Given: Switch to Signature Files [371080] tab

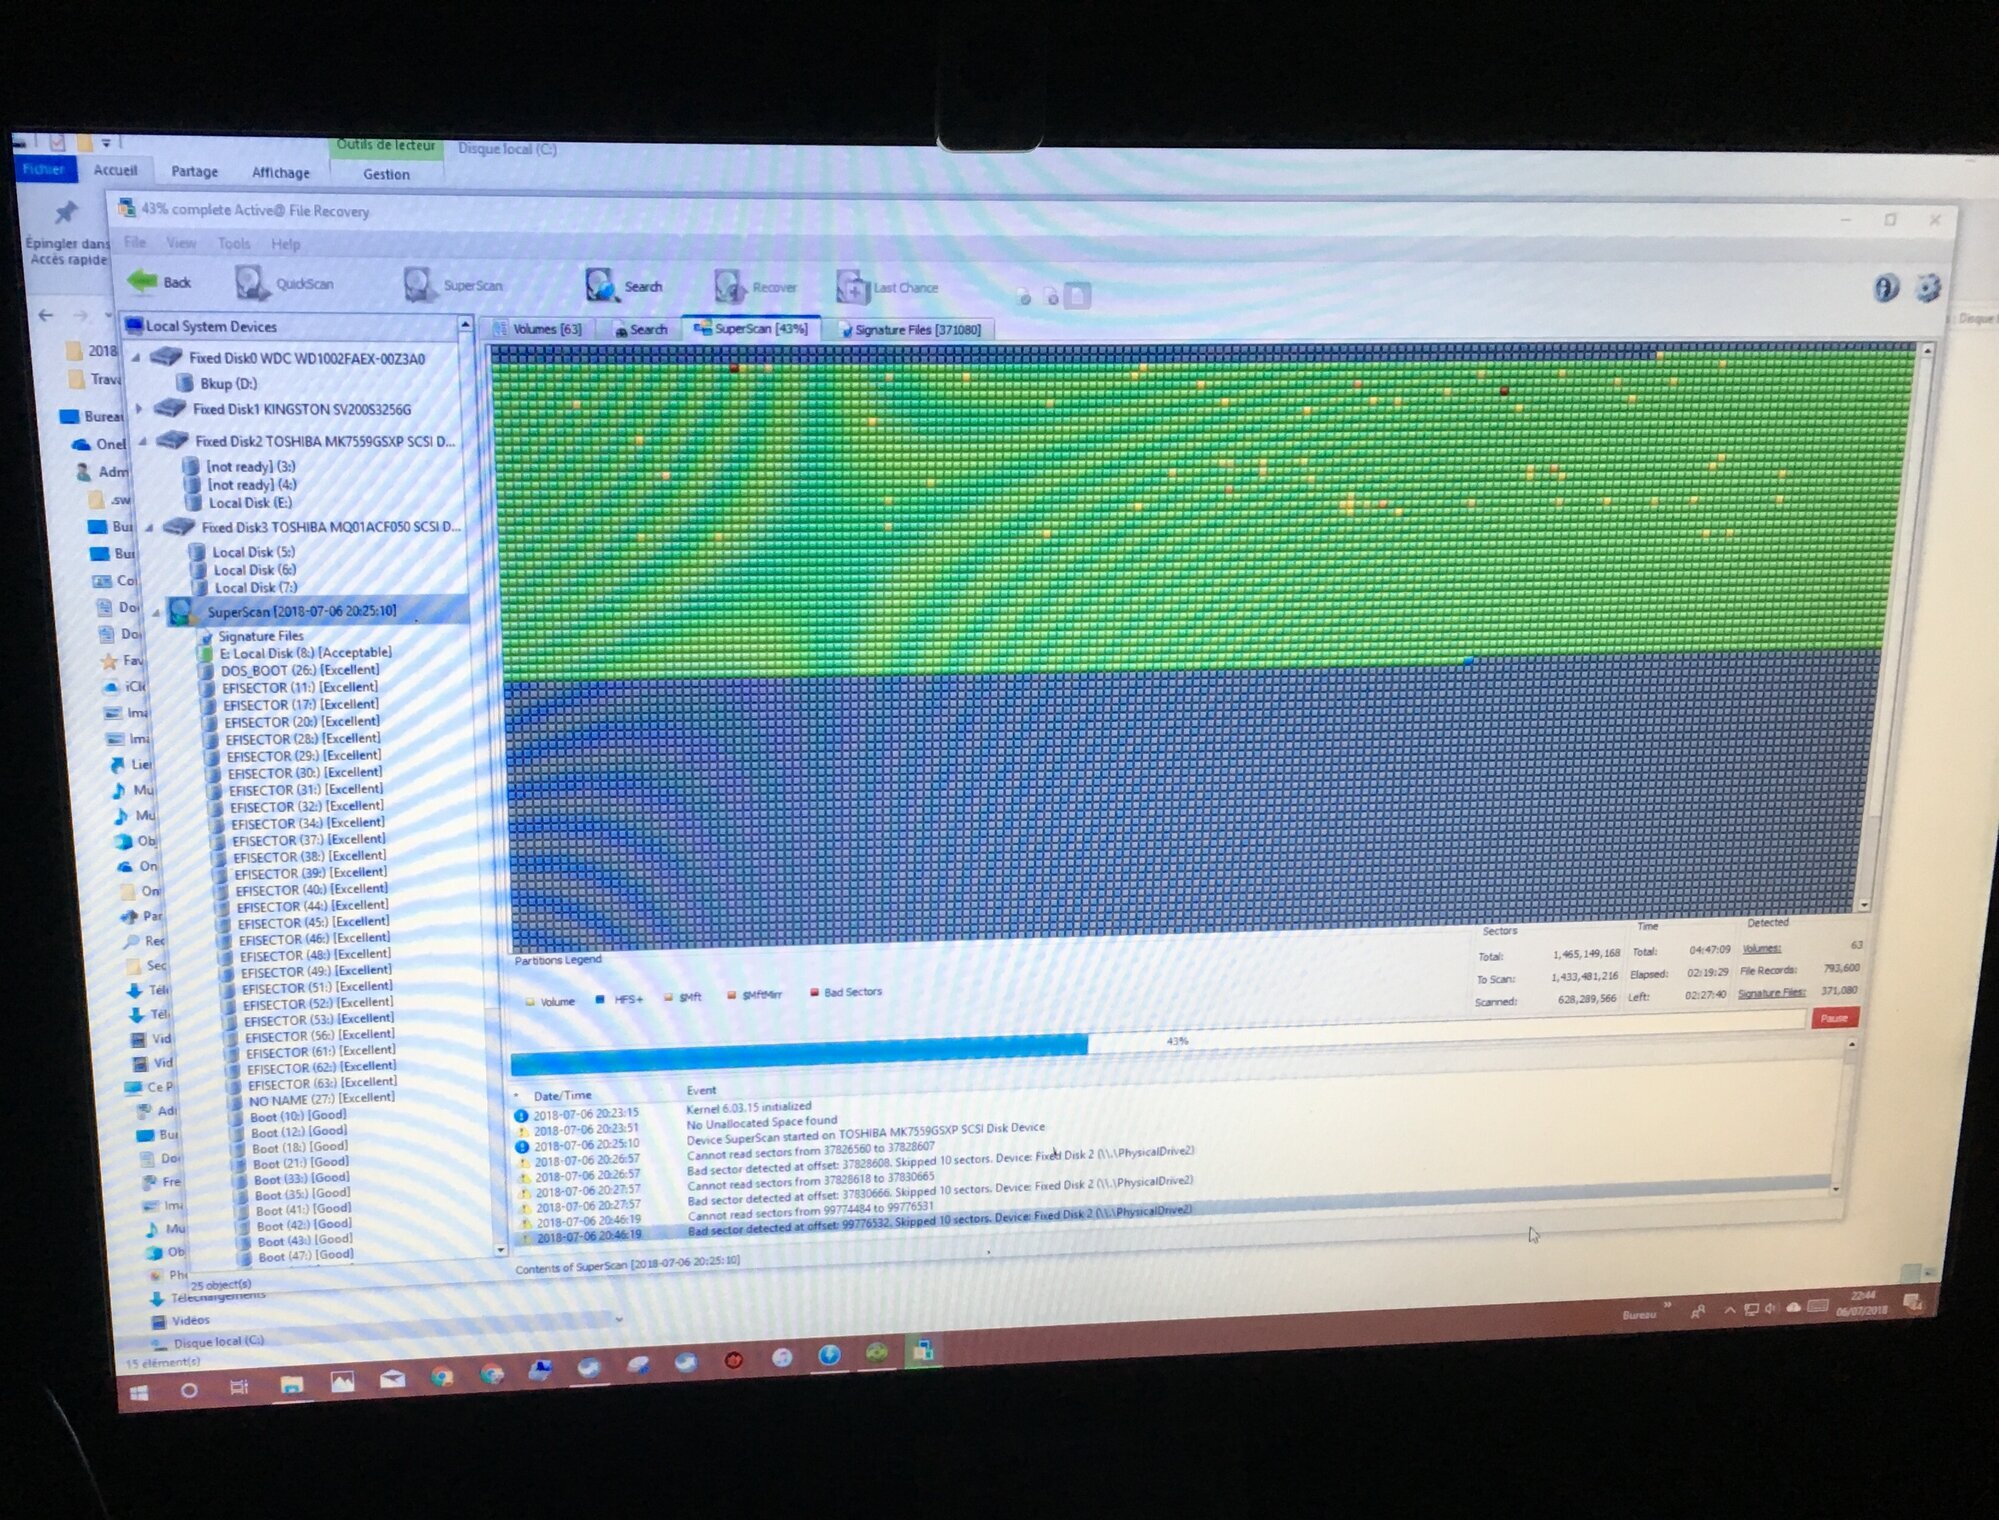Looking at the screenshot, I should [908, 329].
